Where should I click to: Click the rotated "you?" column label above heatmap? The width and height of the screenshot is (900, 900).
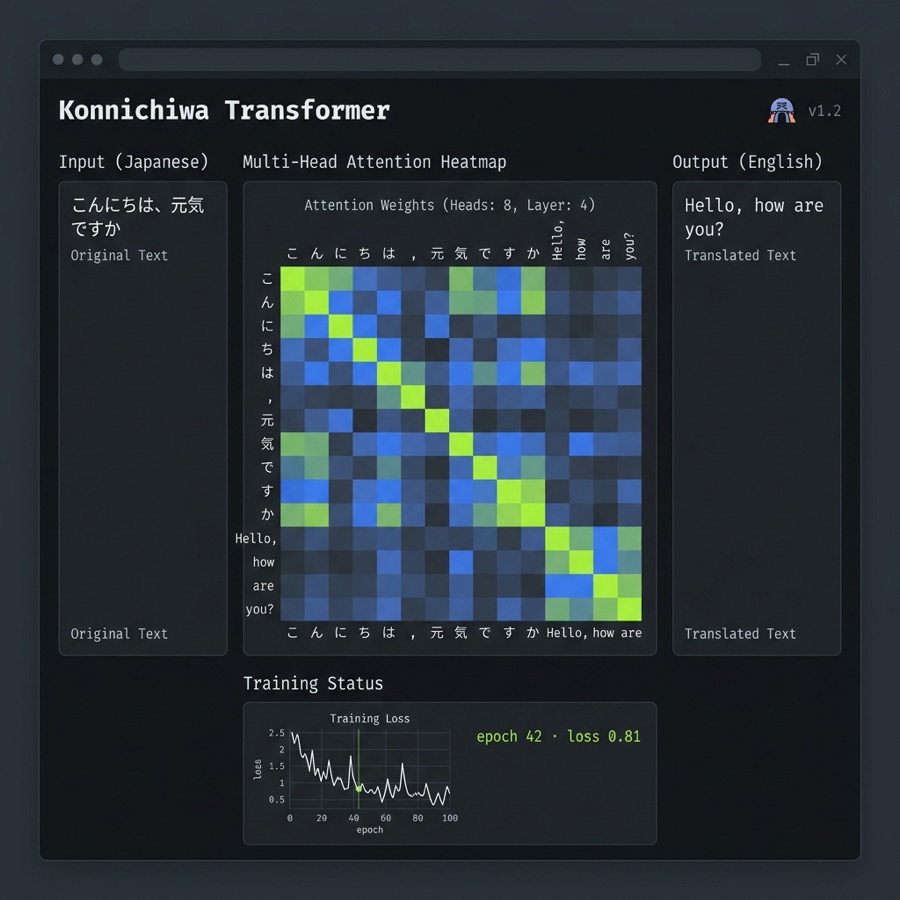(x=630, y=246)
